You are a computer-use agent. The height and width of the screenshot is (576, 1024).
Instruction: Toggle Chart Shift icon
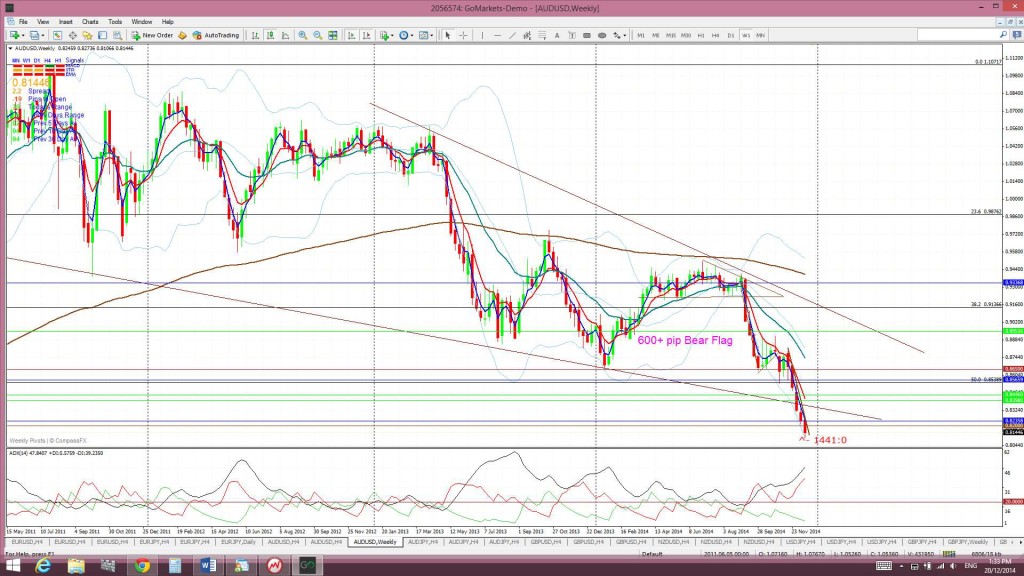(366, 35)
